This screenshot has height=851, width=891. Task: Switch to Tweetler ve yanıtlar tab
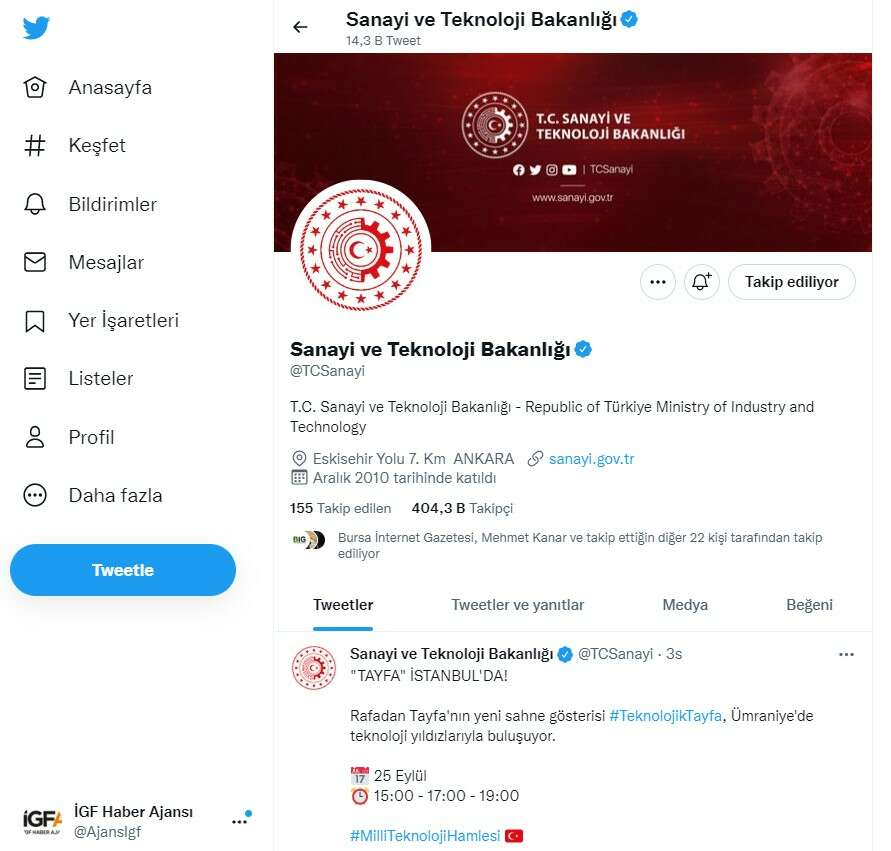[x=517, y=605]
